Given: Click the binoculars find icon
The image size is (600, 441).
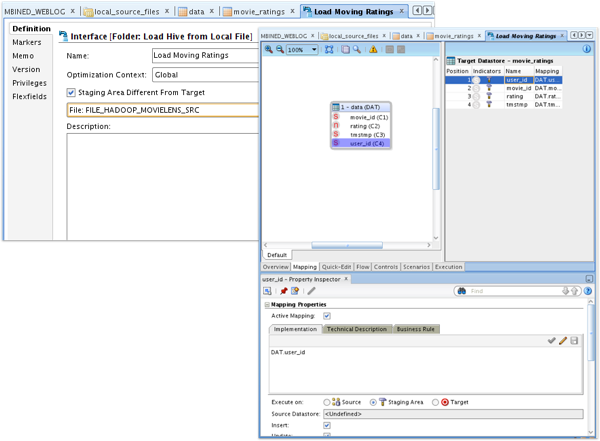Looking at the screenshot, I should point(462,291).
